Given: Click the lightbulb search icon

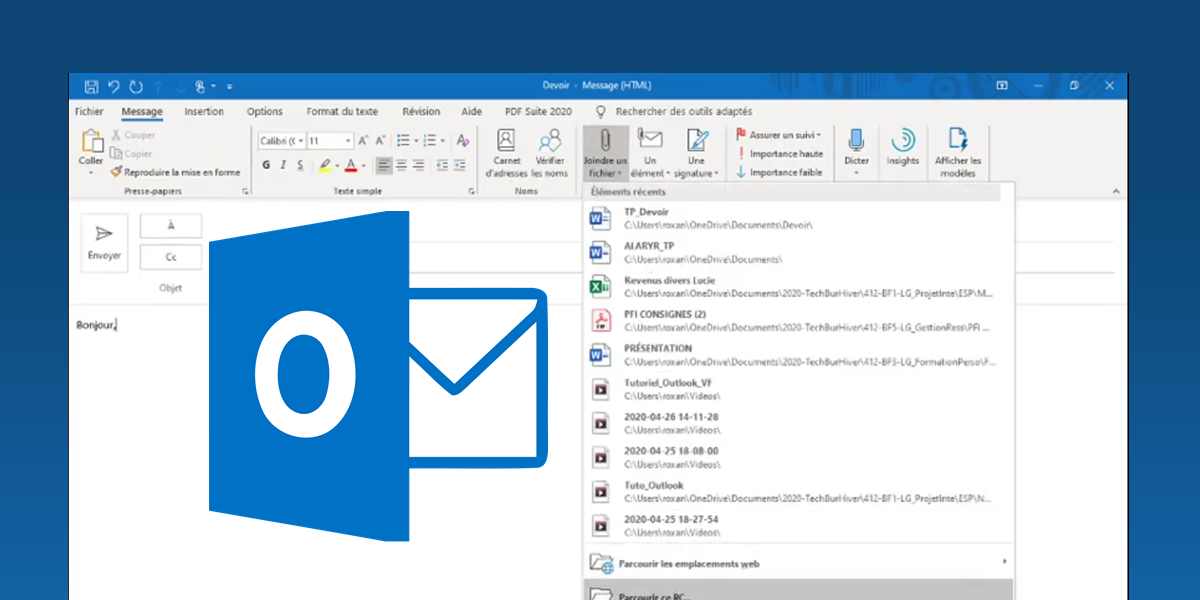Looking at the screenshot, I should pos(601,112).
